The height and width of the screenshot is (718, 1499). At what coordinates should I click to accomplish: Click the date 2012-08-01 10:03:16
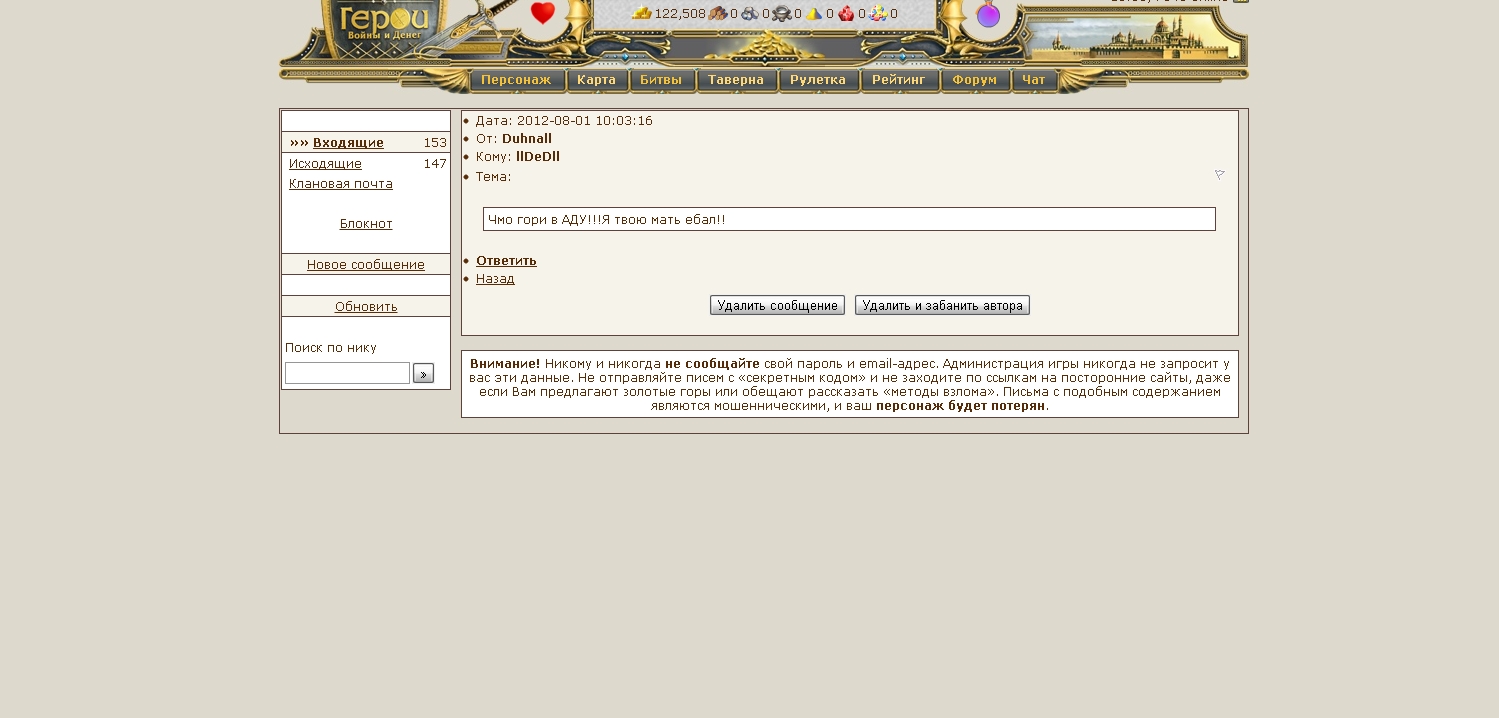tap(585, 121)
